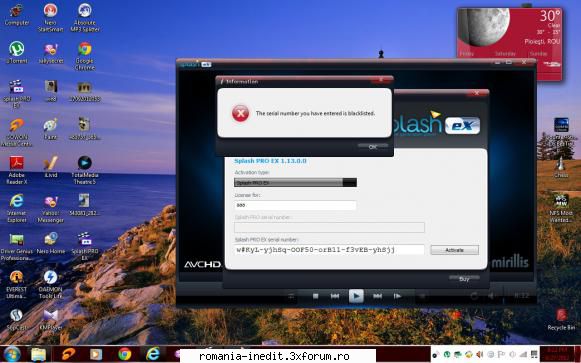Click the Next track button in Splash
Screen dimensions: 581x363
pos(377,296)
